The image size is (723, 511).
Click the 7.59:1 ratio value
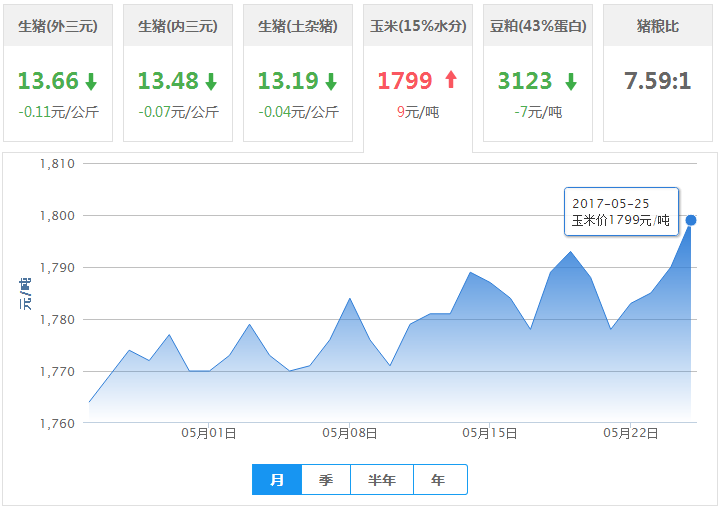pos(658,81)
